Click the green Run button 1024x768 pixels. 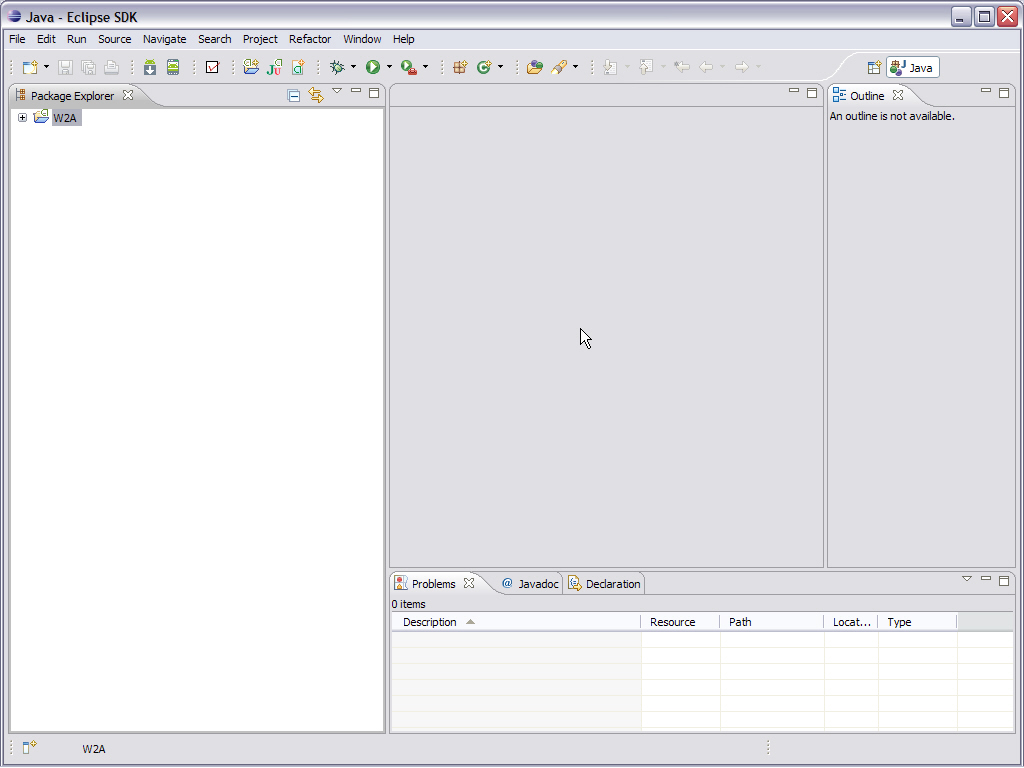(x=373, y=67)
